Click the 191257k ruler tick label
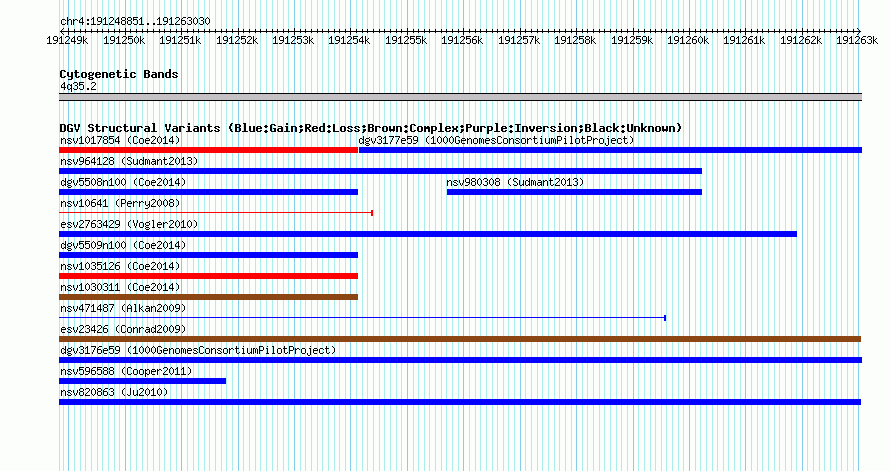This screenshot has height=471, width=890. [519, 40]
